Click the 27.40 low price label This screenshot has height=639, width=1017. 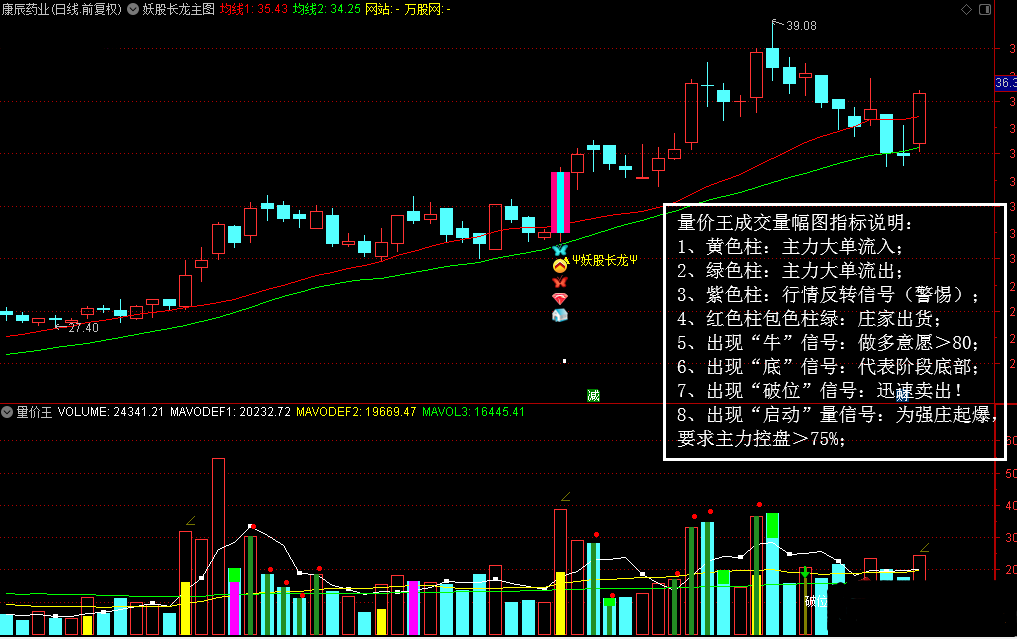click(x=83, y=328)
